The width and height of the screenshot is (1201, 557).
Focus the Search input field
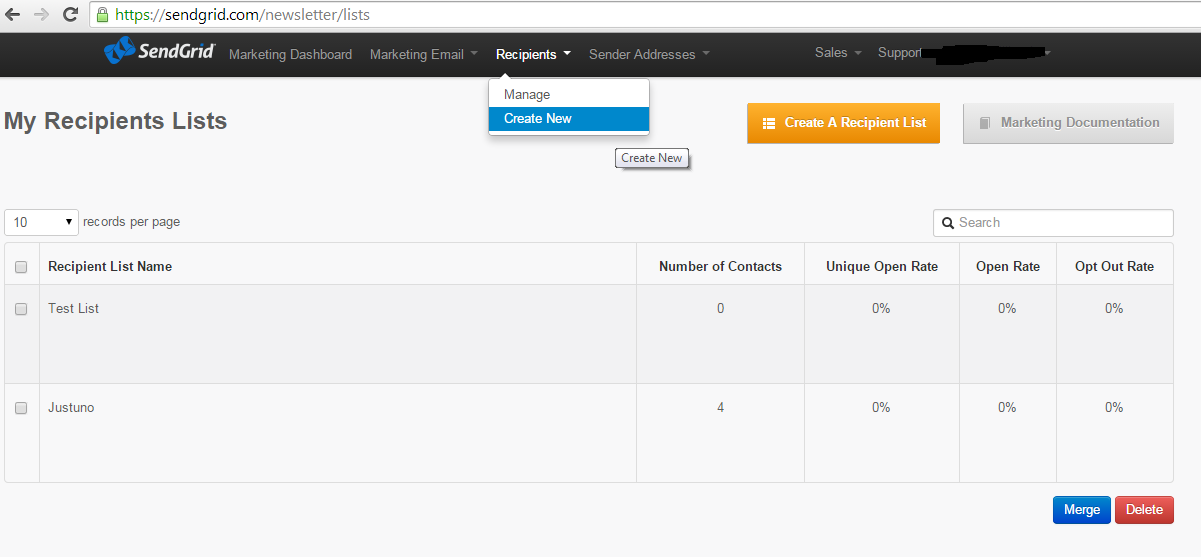tap(1053, 223)
